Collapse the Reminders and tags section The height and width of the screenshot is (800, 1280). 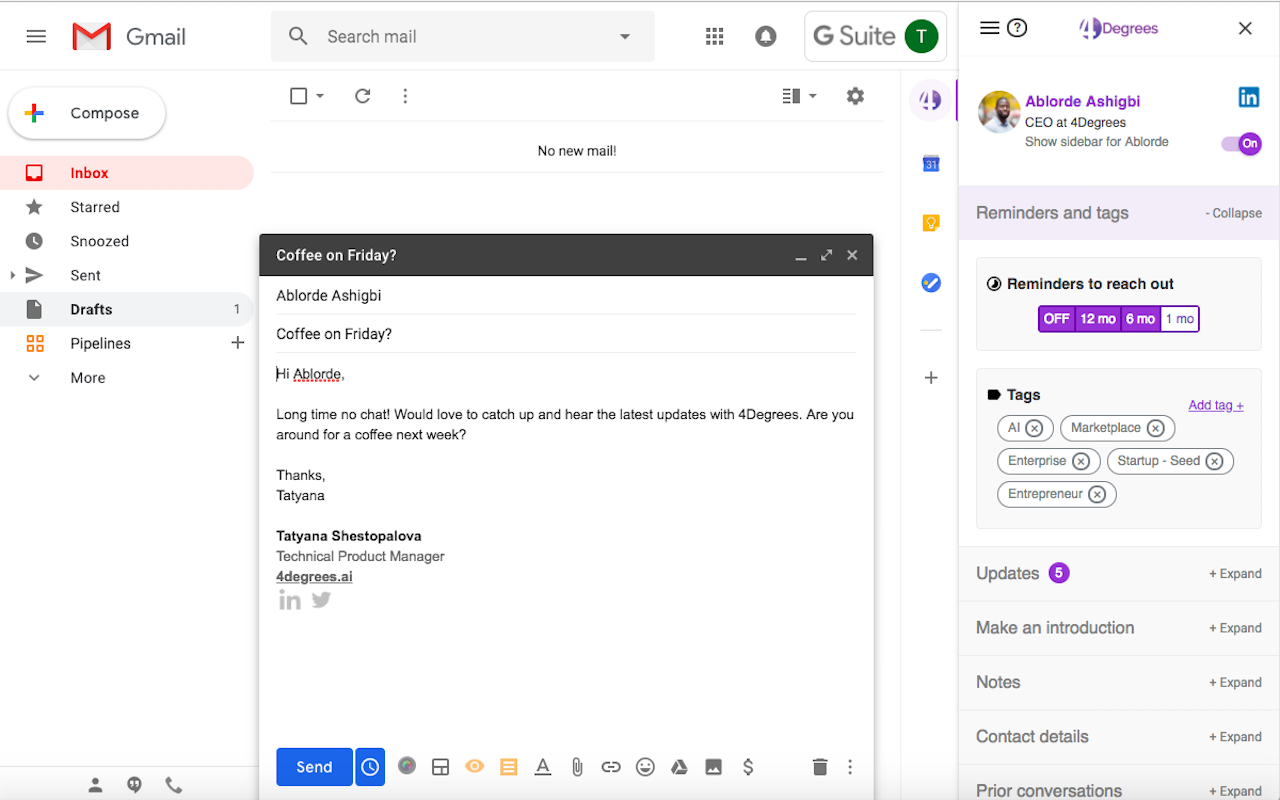pos(1233,212)
